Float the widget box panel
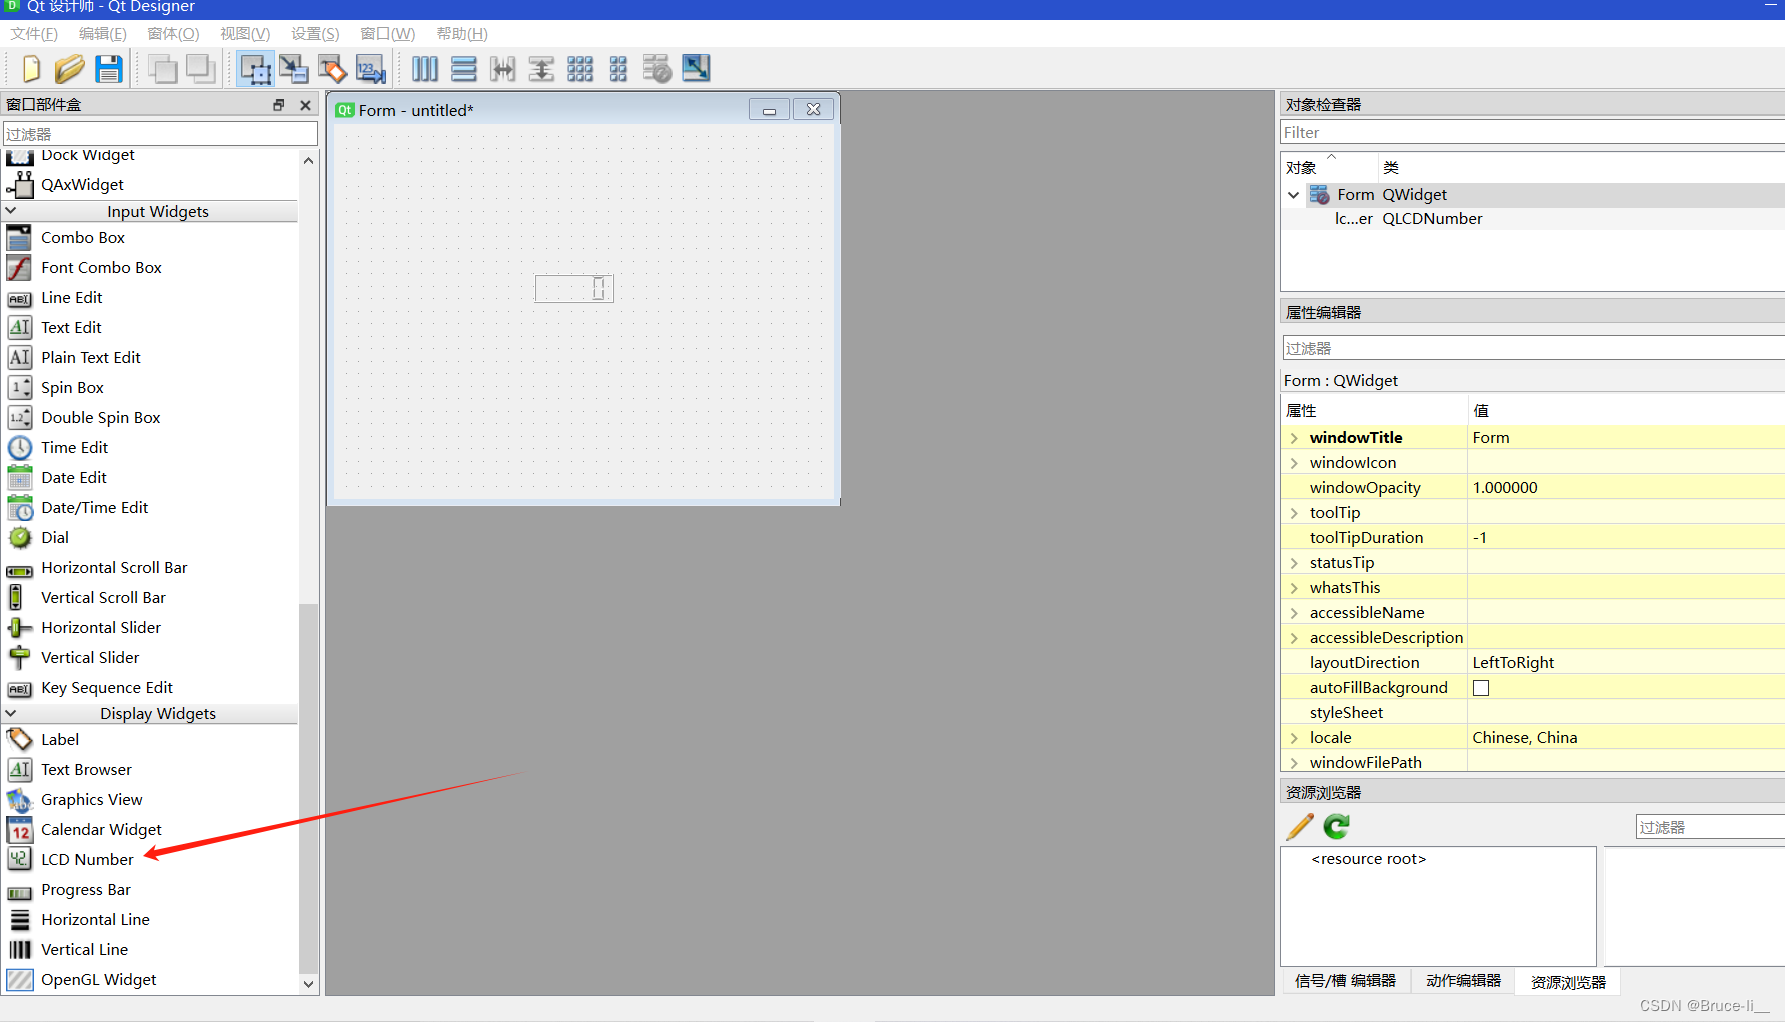Viewport: 1785px width, 1022px height. pyautogui.click(x=279, y=104)
